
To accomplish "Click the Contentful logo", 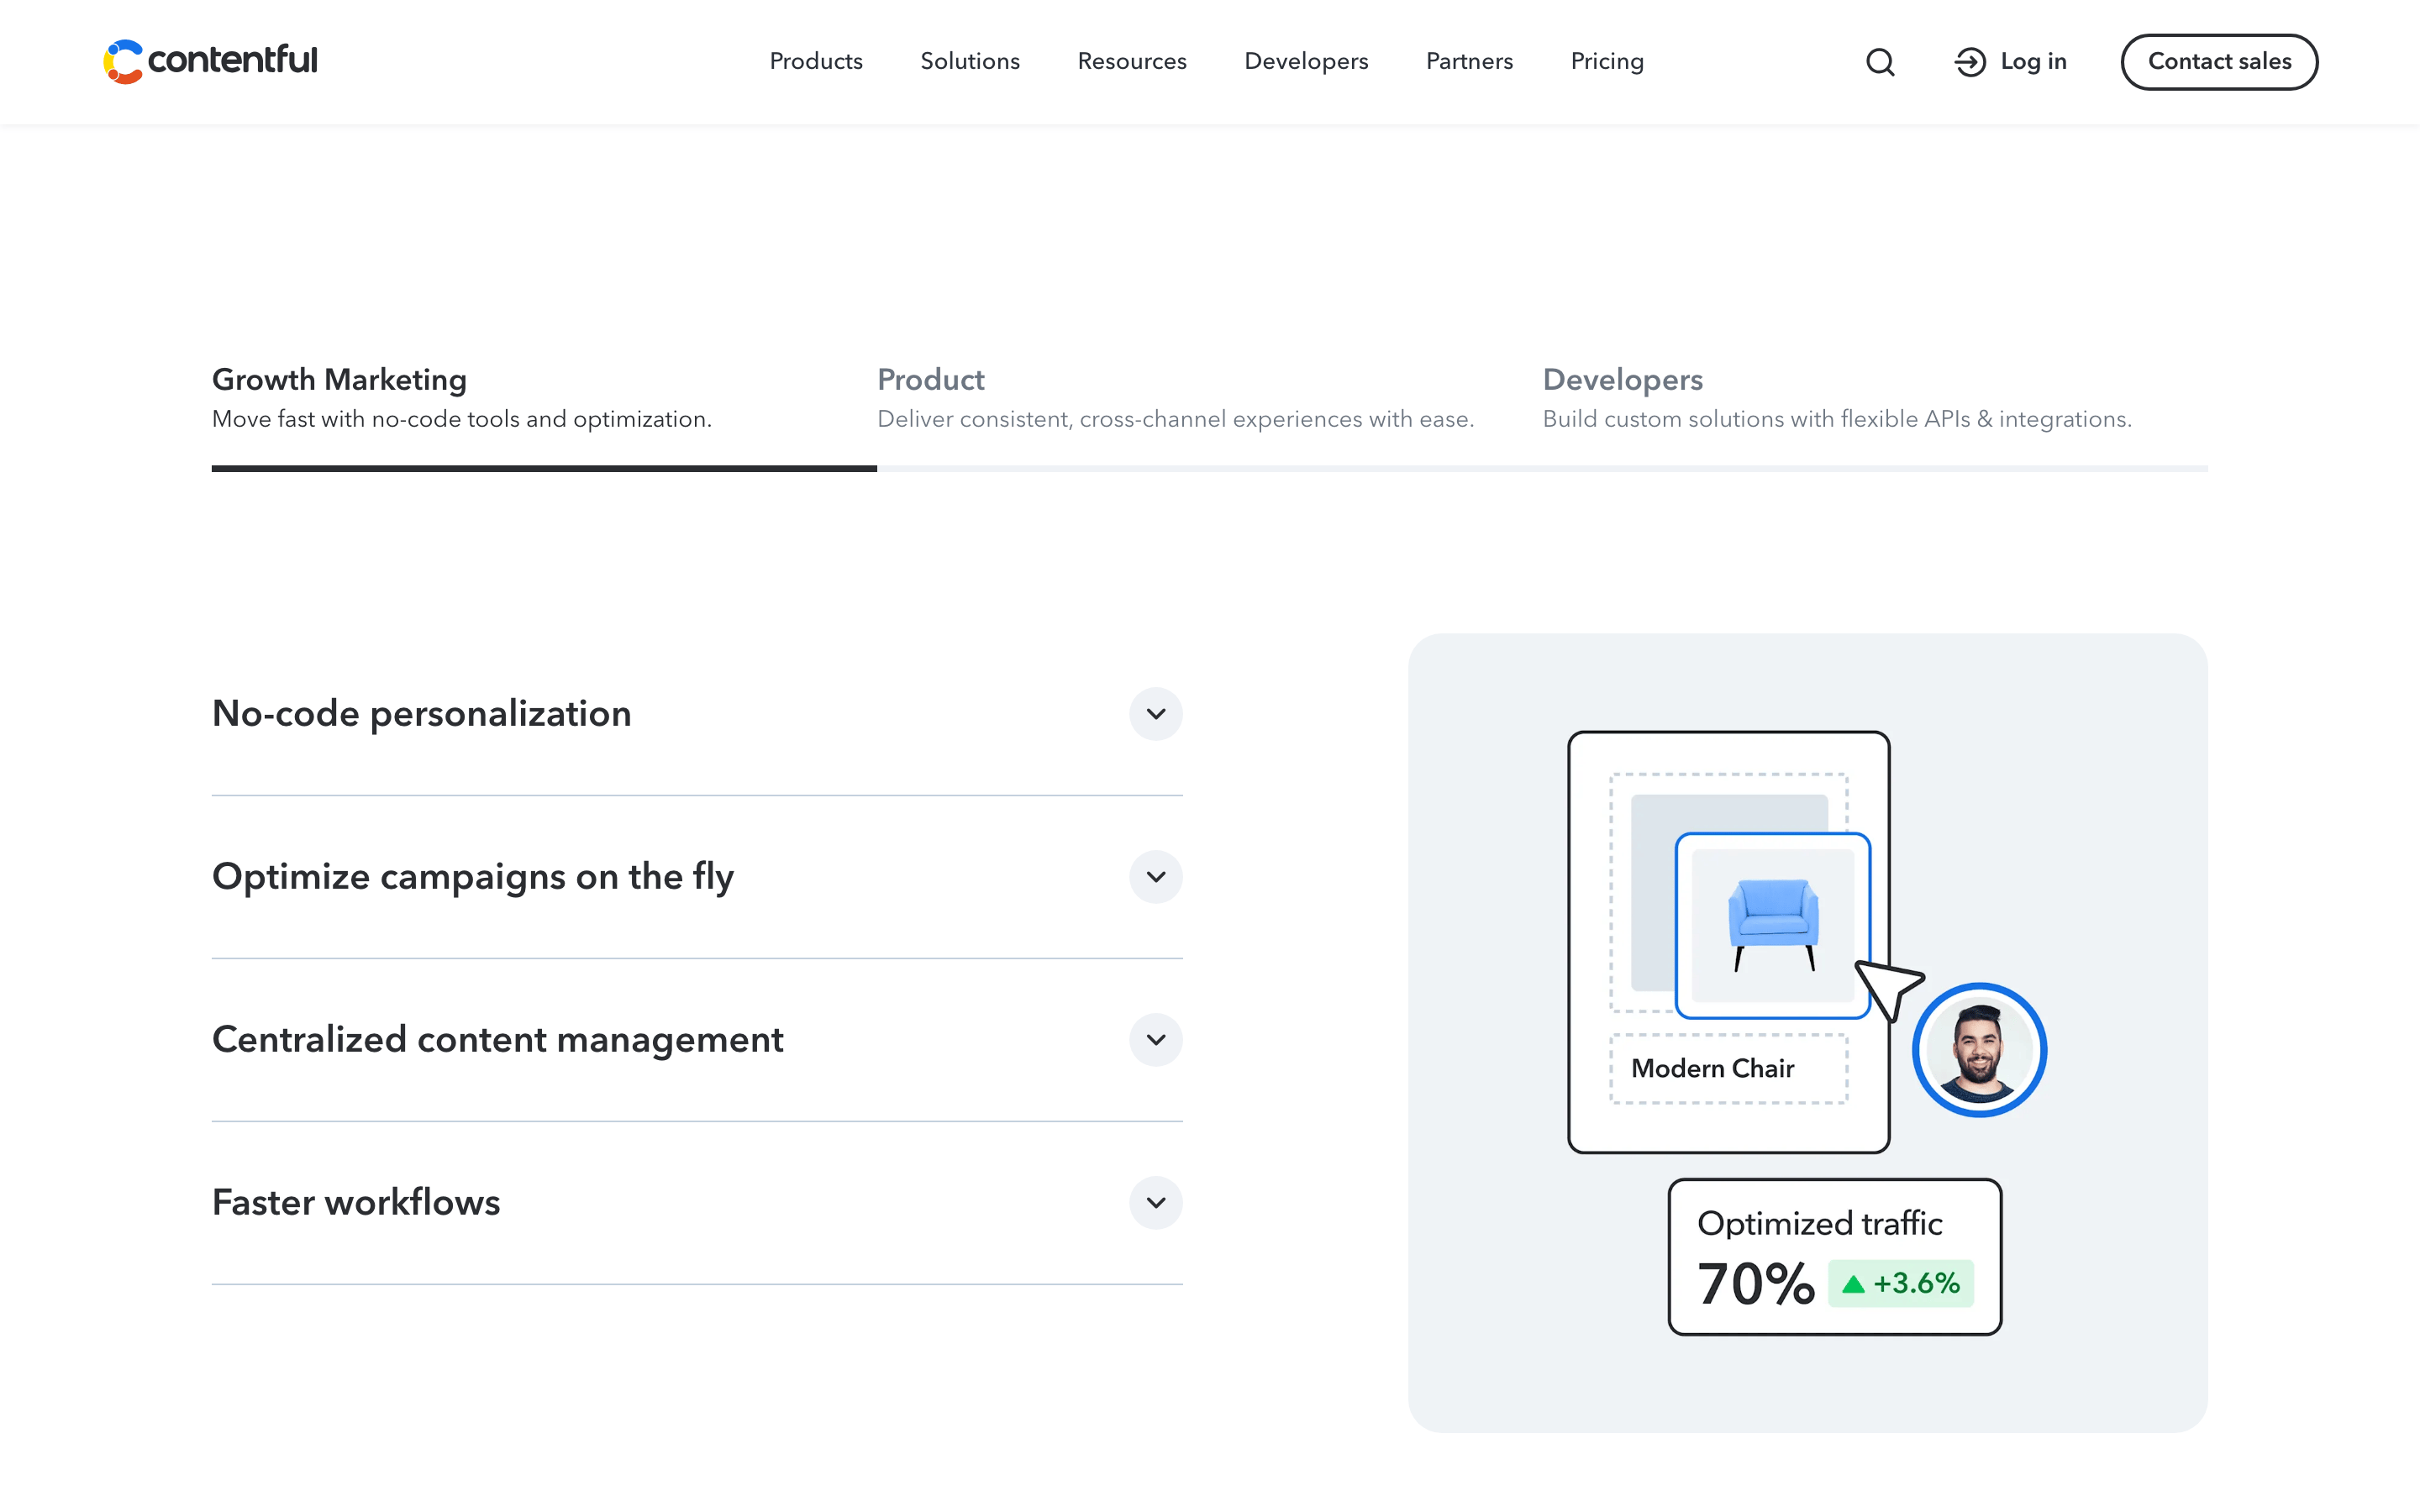I will [210, 61].
